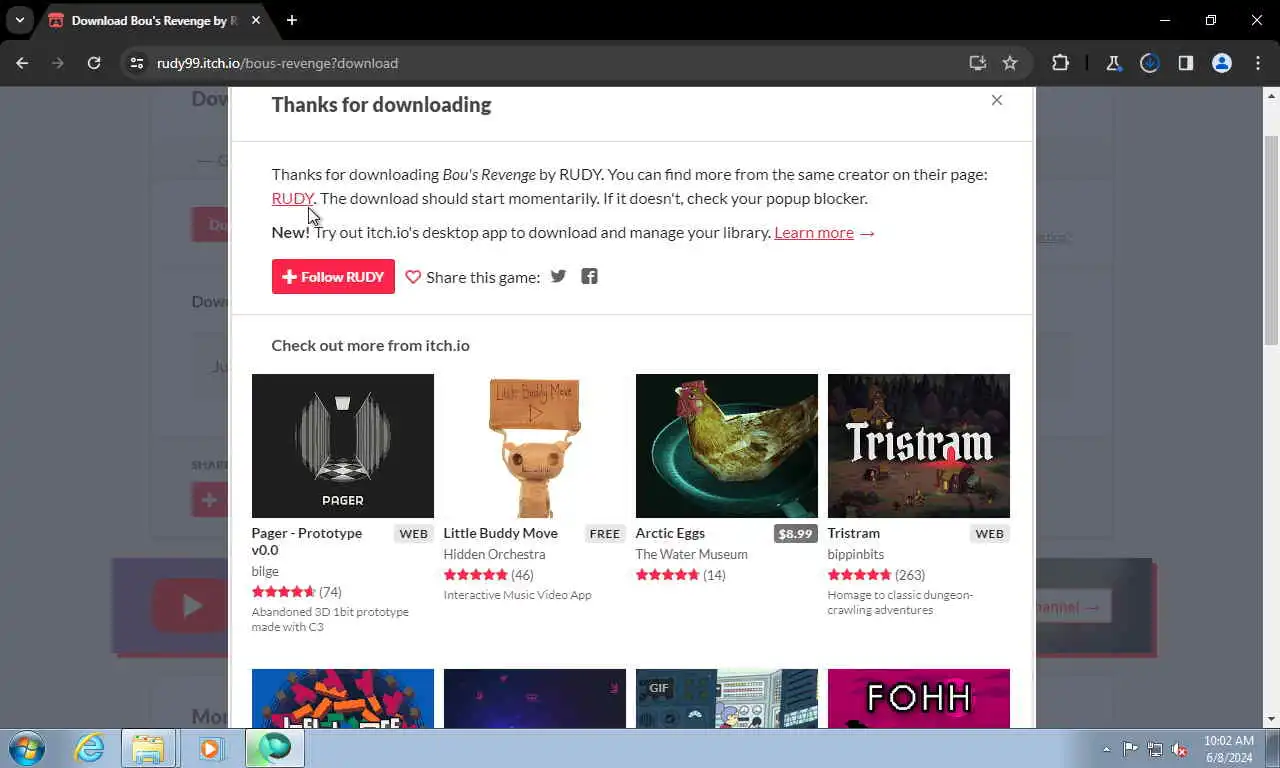The height and width of the screenshot is (768, 1280).
Task: Click Little Buddy Move title link
Action: (x=500, y=533)
